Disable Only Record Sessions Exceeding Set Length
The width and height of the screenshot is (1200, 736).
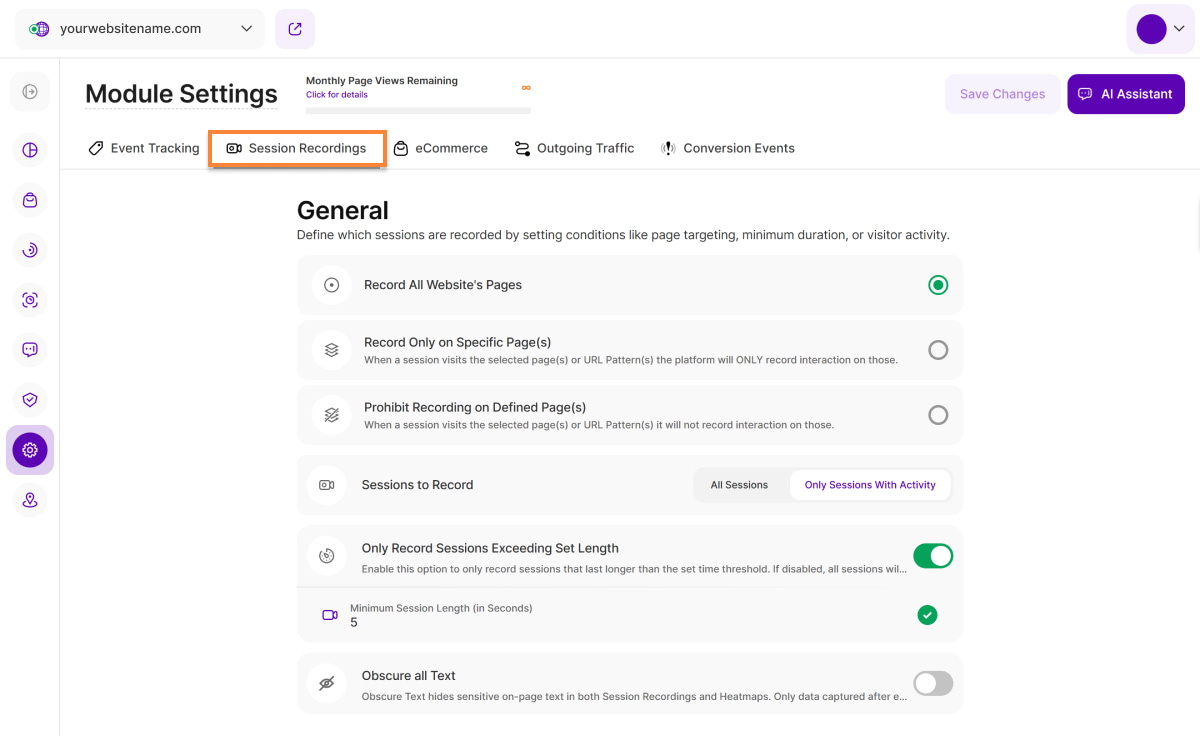point(932,556)
